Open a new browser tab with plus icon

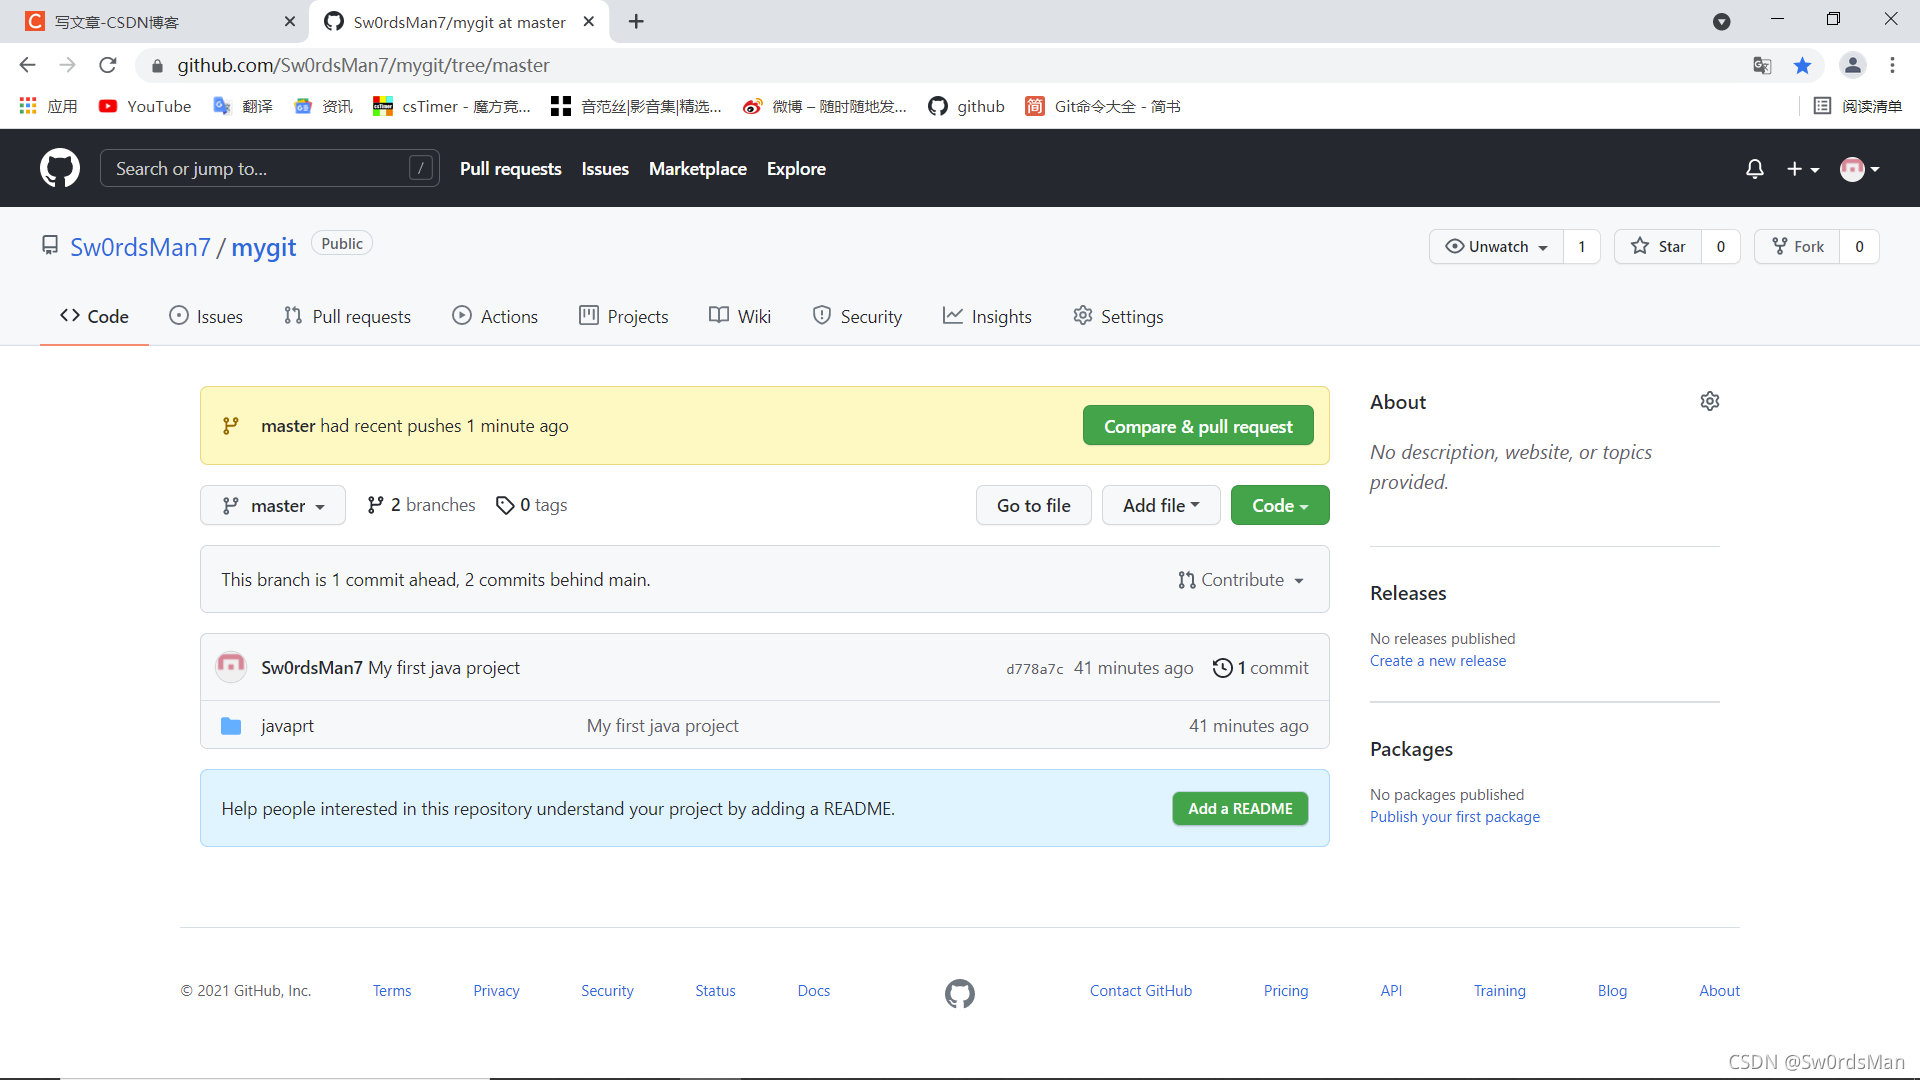tap(636, 21)
